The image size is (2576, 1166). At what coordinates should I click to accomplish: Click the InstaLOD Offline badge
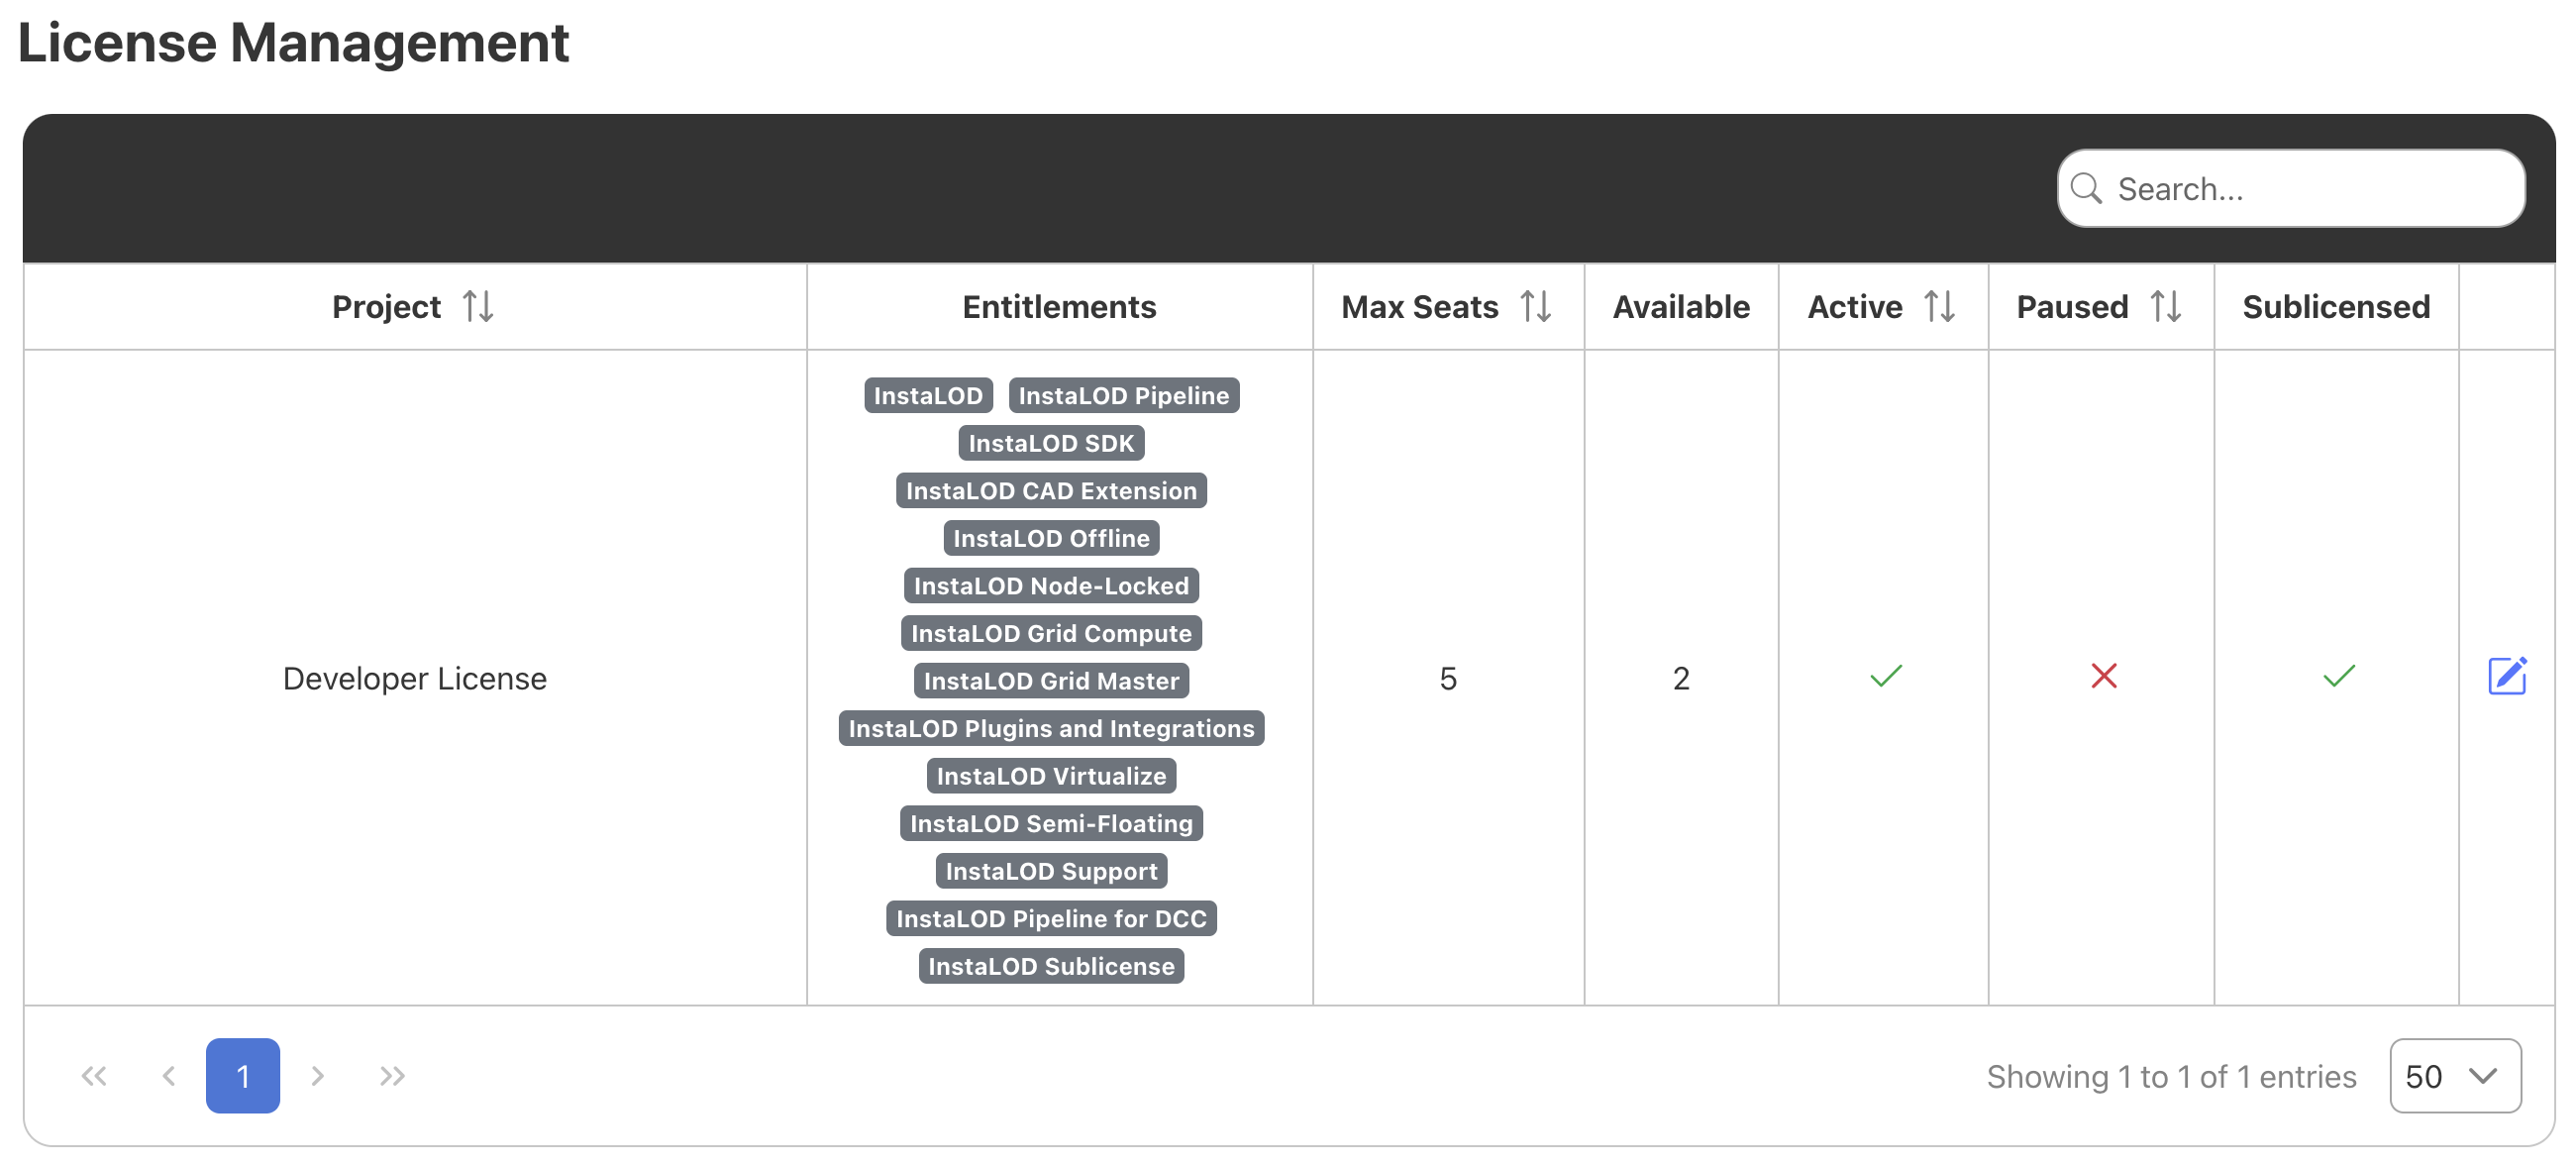tap(1051, 538)
